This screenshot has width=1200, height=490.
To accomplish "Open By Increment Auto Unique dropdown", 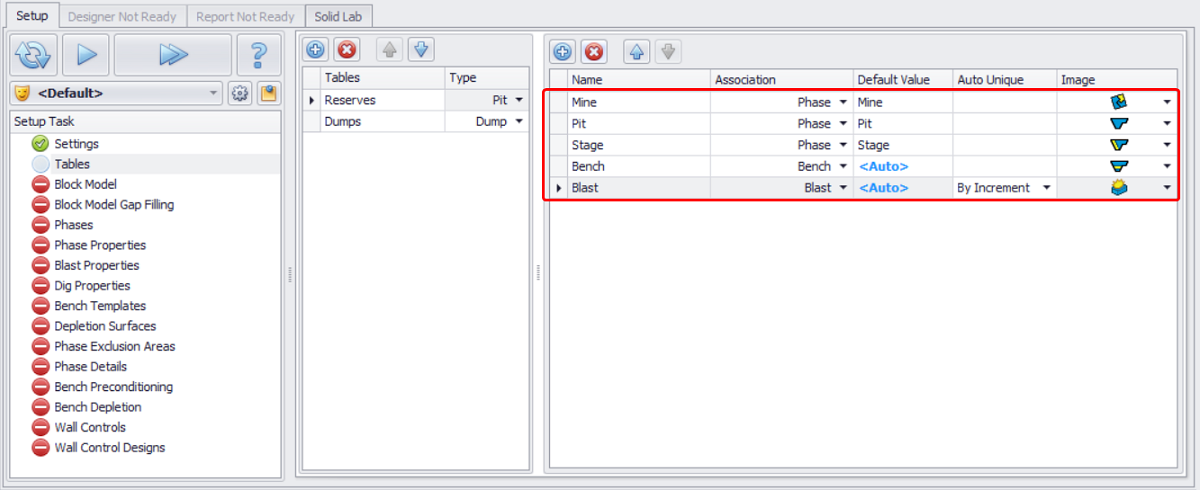I will [x=1047, y=188].
